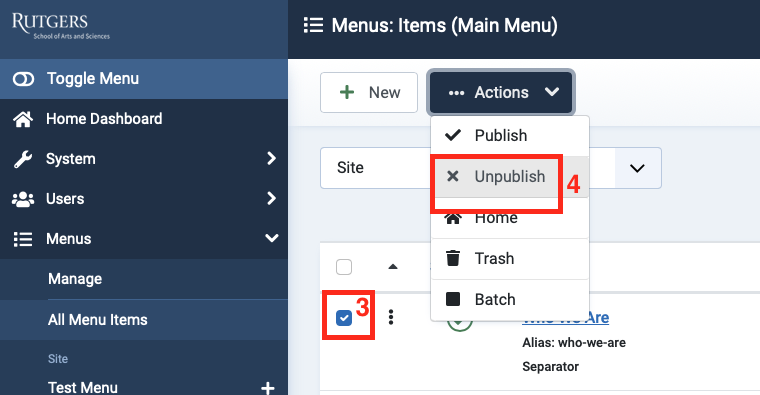Expand the System submenu chevron

click(271, 158)
